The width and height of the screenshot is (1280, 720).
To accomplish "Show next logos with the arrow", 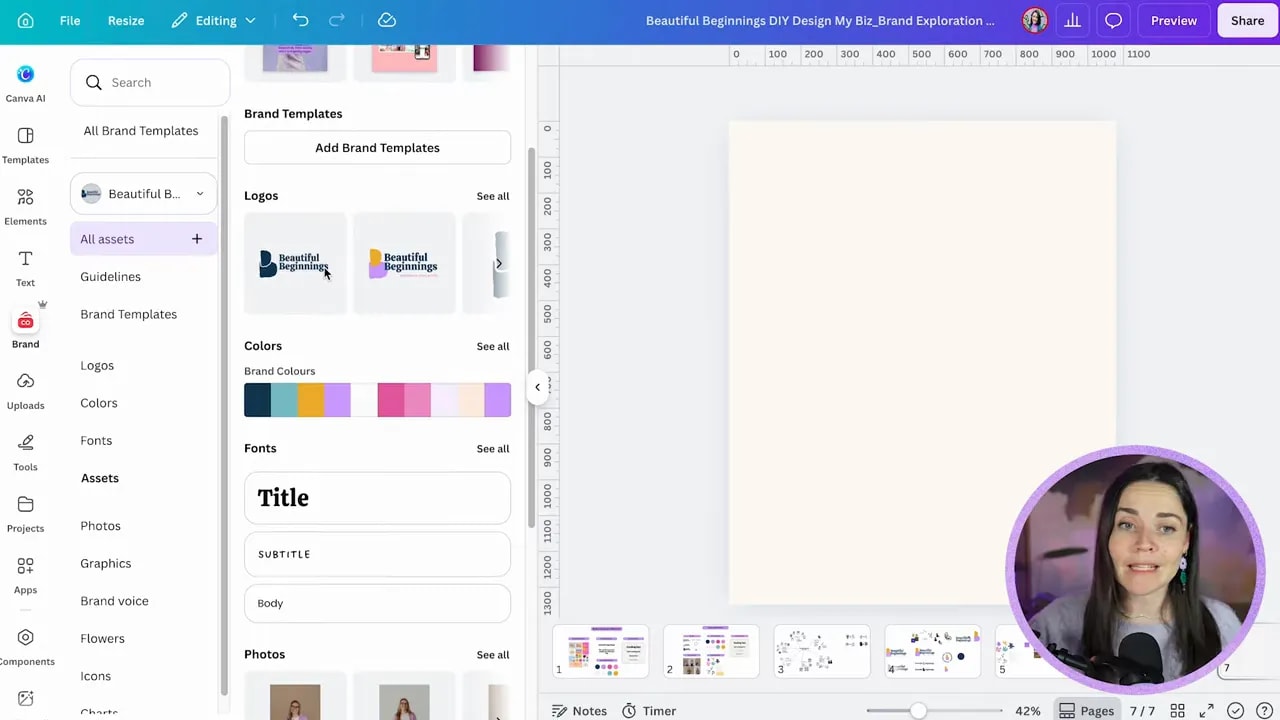I will click(499, 264).
